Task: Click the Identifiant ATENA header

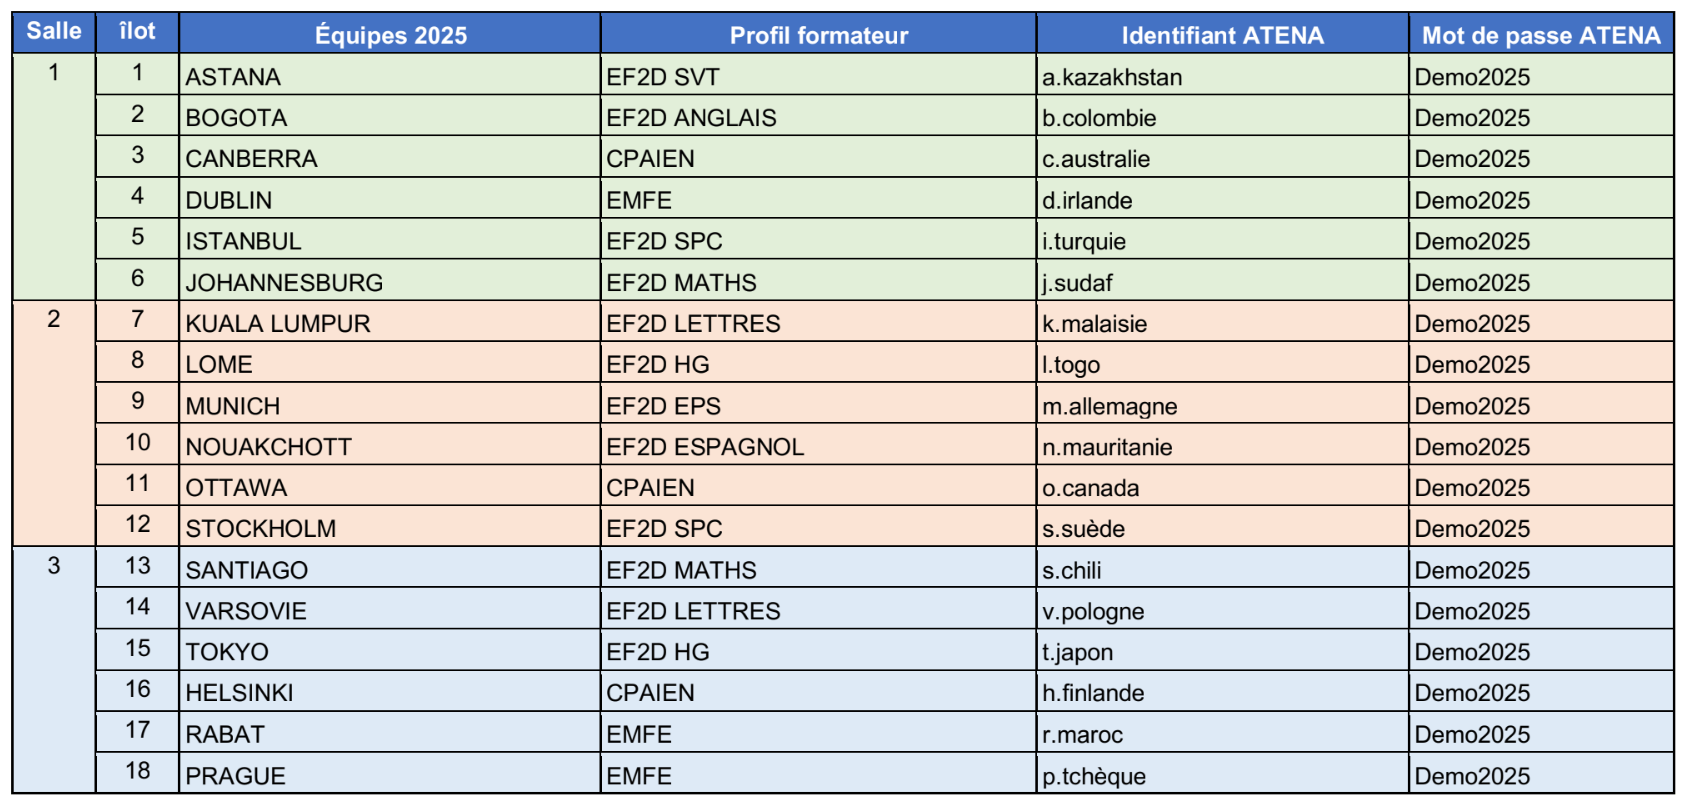Action: (1222, 33)
